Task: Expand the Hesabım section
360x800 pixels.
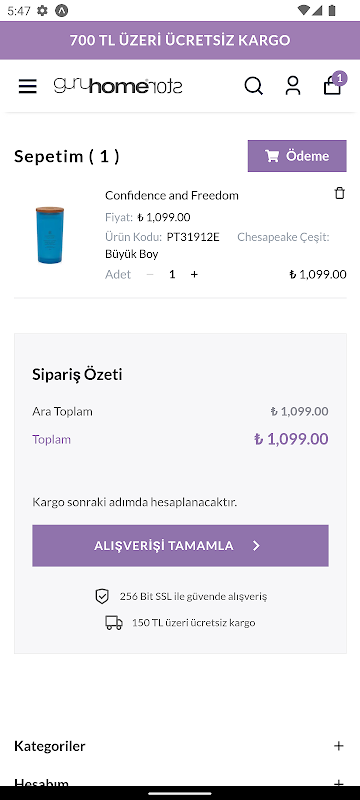Action: click(180, 782)
